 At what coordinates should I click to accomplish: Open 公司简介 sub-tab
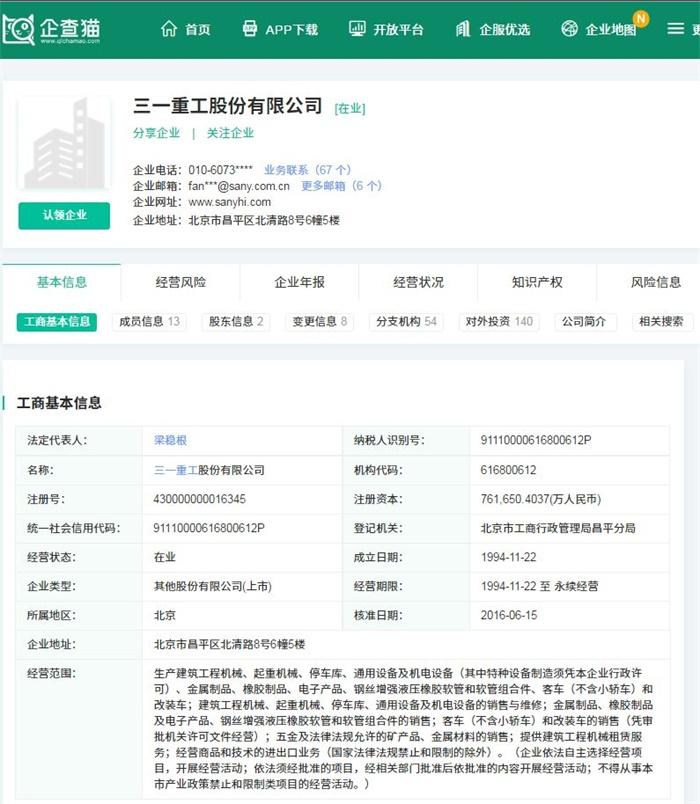(x=585, y=321)
